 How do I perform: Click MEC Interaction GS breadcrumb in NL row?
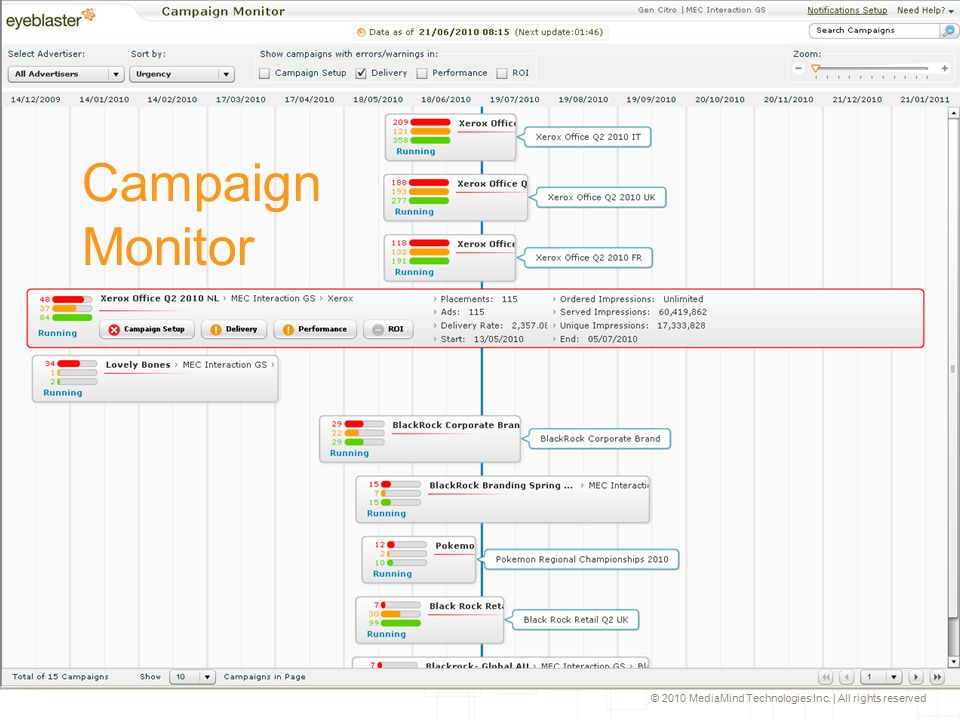point(272,299)
